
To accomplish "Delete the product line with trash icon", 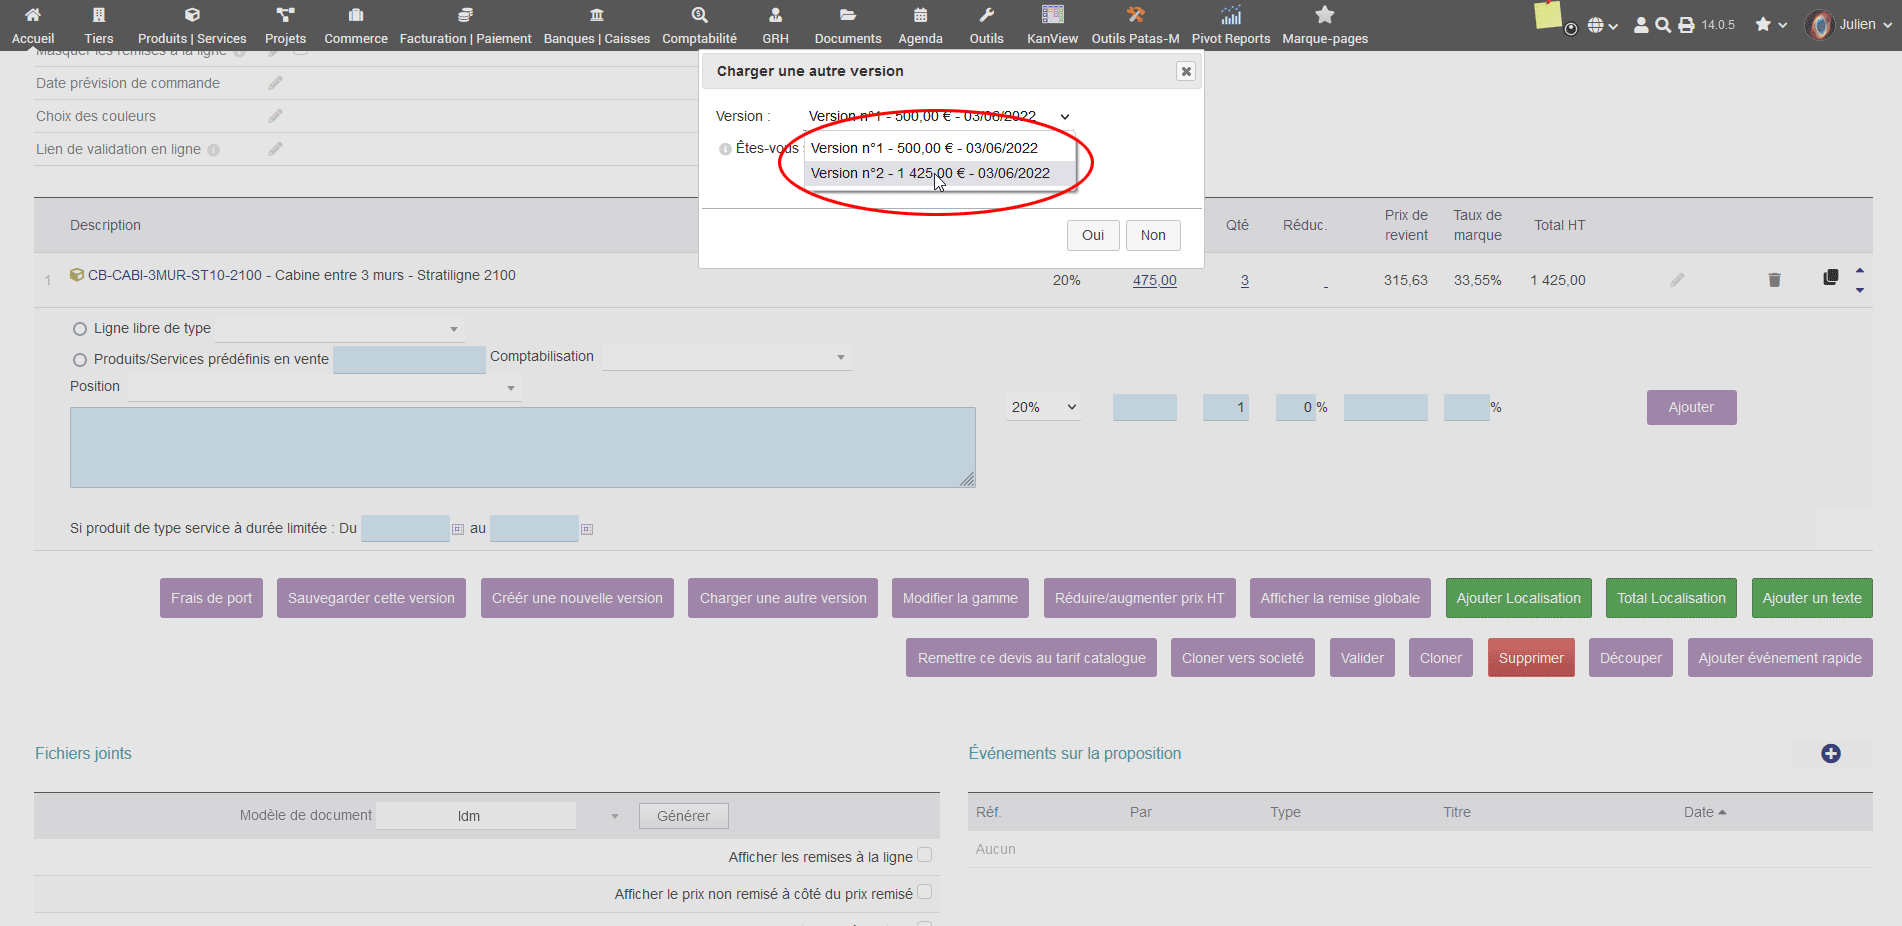I will click(1774, 280).
